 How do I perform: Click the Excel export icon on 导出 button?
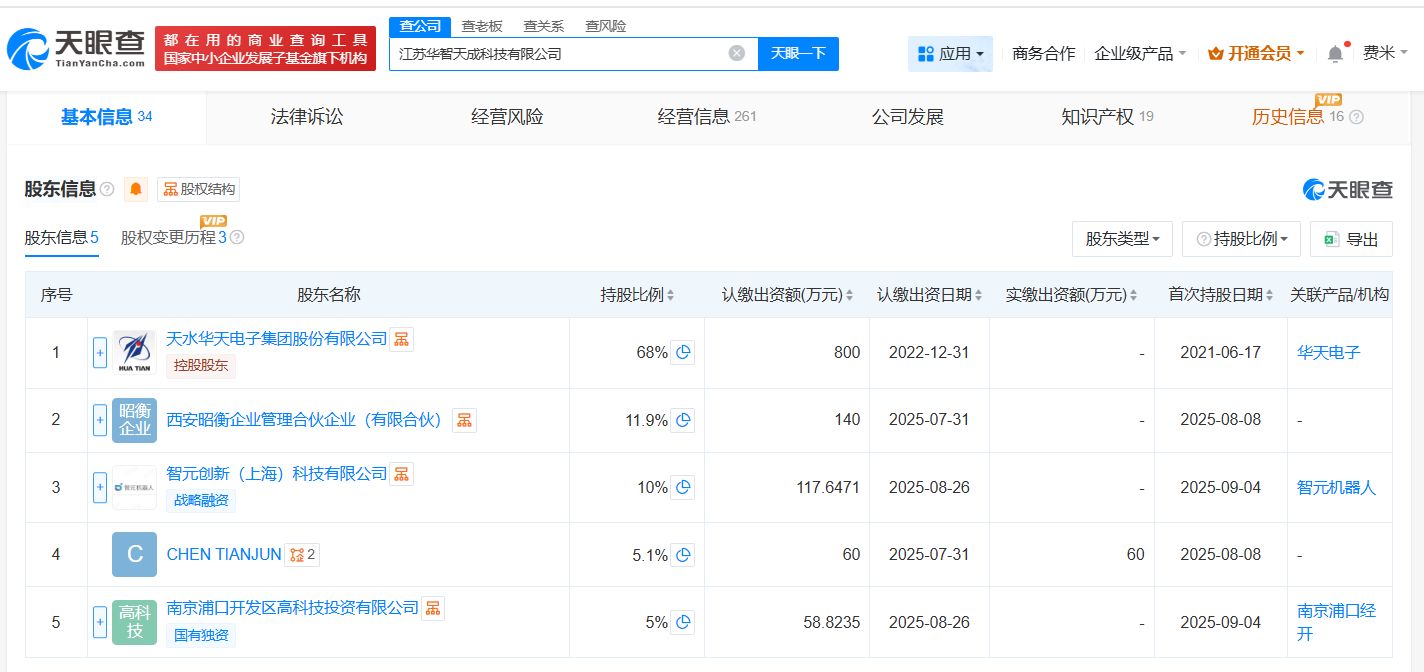click(x=1331, y=238)
